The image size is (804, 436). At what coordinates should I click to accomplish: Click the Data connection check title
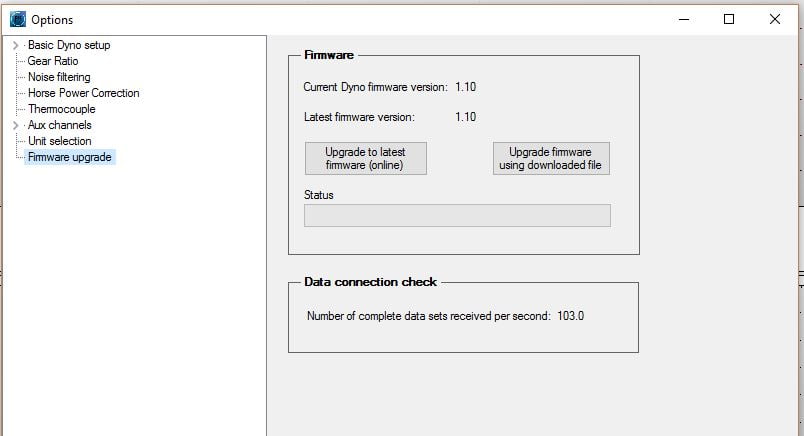click(370, 282)
